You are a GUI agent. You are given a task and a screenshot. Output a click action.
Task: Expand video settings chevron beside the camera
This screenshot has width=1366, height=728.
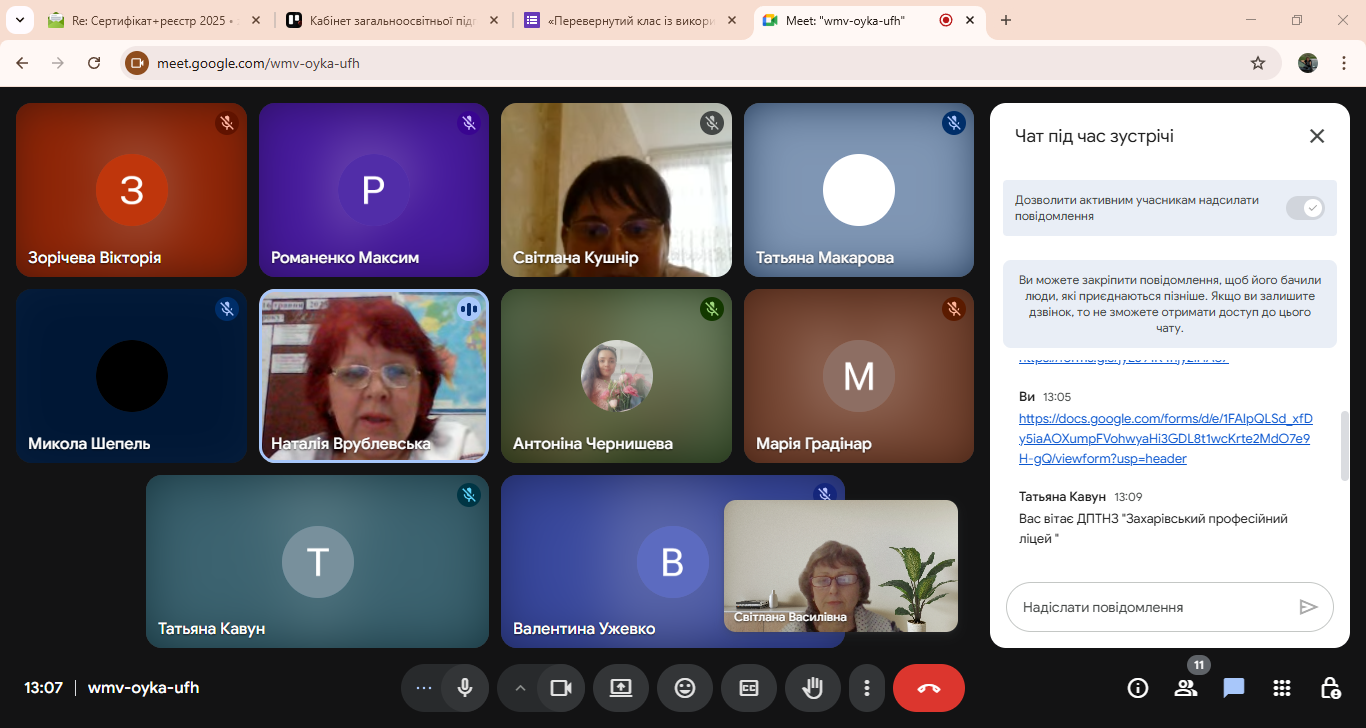coord(520,688)
